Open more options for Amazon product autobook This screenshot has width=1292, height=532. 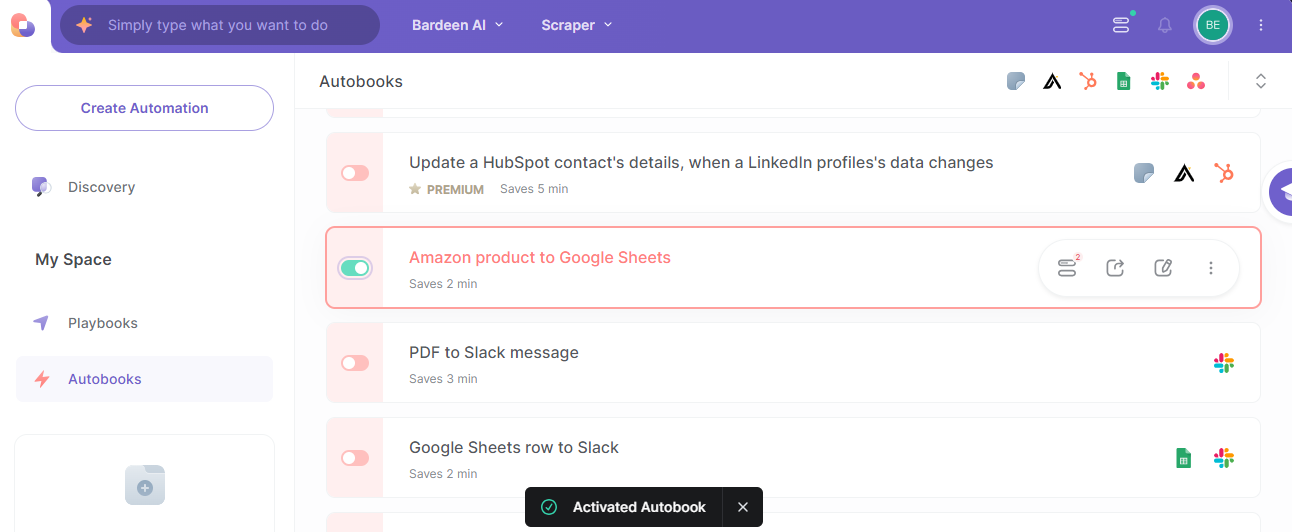1211,267
